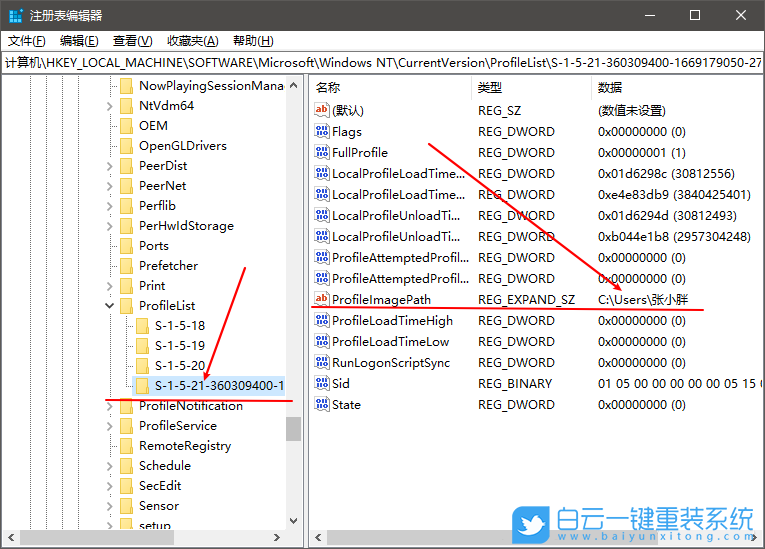The height and width of the screenshot is (549, 765).
Task: Click the tree pane scroll down arrow
Action: [294, 521]
